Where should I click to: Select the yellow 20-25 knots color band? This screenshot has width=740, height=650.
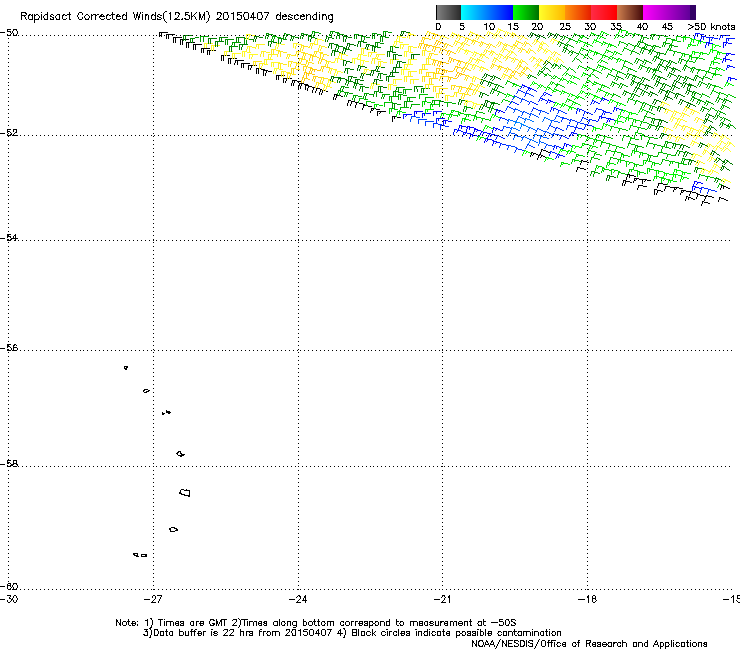click(552, 12)
